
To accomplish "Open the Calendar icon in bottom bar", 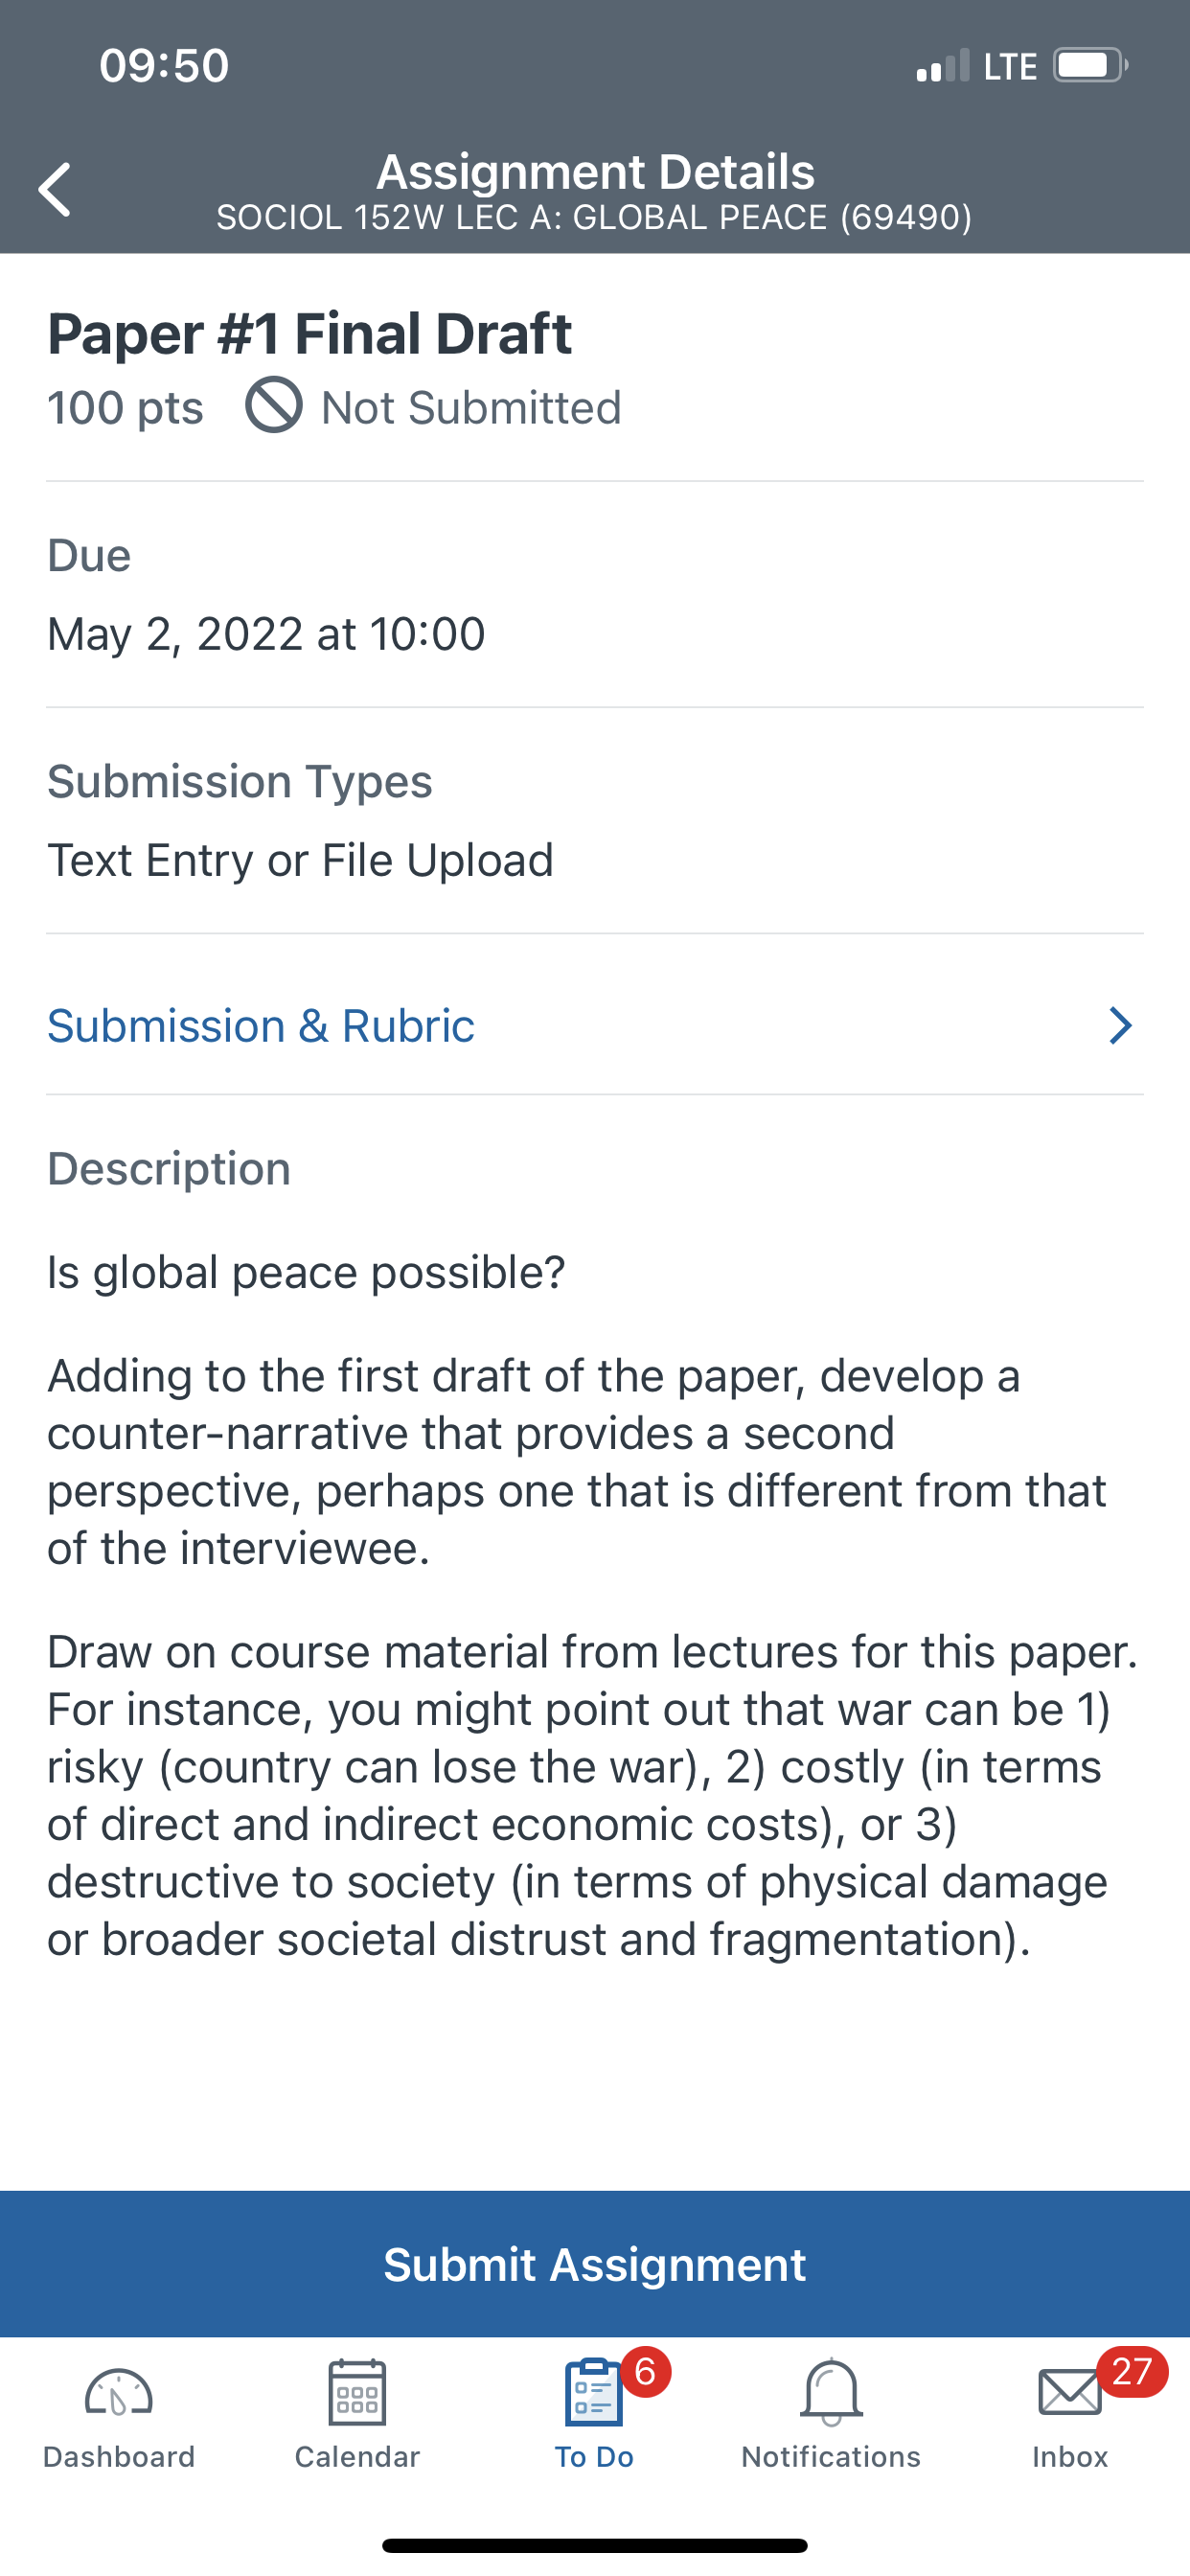I will [357, 2392].
